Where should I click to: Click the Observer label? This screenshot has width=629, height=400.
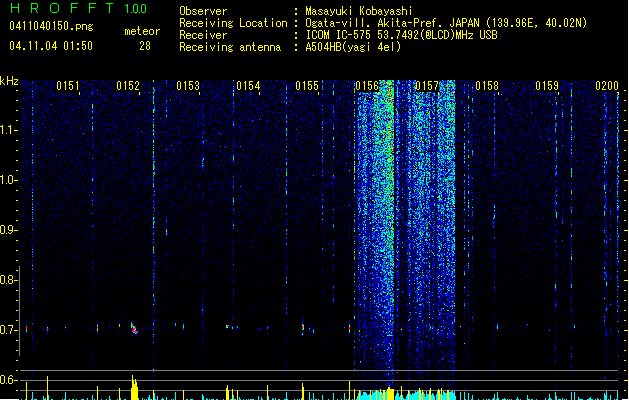click(x=203, y=11)
